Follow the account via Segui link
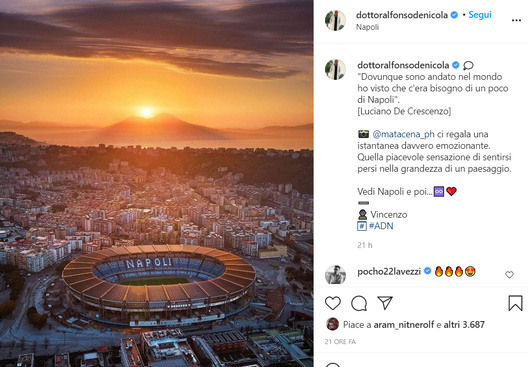Viewport: 528px width, 367px height. pyautogui.click(x=480, y=15)
